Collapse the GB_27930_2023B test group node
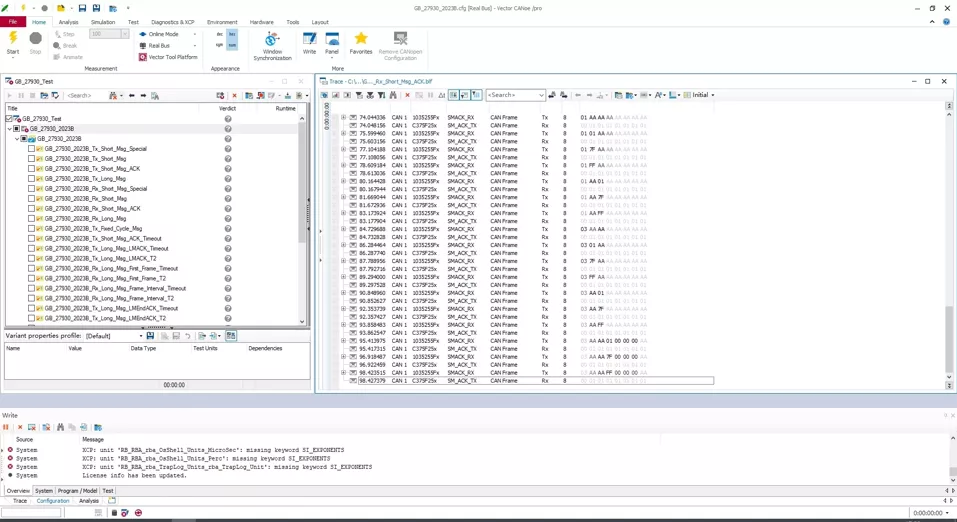Viewport: 957px width, 522px height. [17, 139]
